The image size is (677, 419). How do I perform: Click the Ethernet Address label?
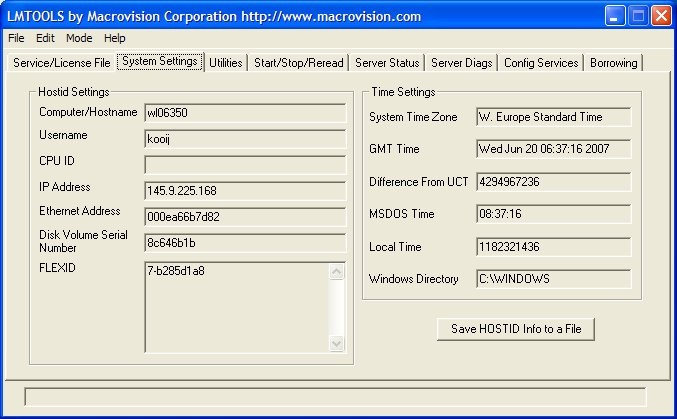pos(80,211)
